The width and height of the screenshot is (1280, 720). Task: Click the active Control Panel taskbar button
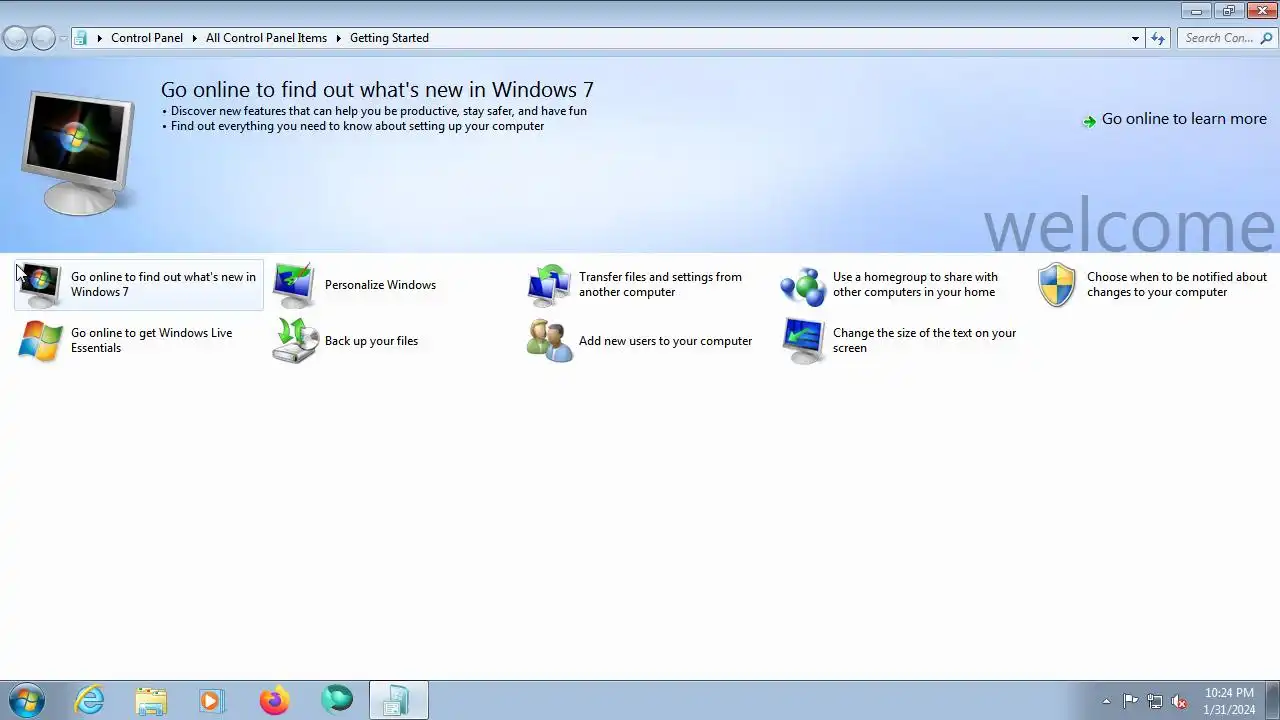[398, 700]
